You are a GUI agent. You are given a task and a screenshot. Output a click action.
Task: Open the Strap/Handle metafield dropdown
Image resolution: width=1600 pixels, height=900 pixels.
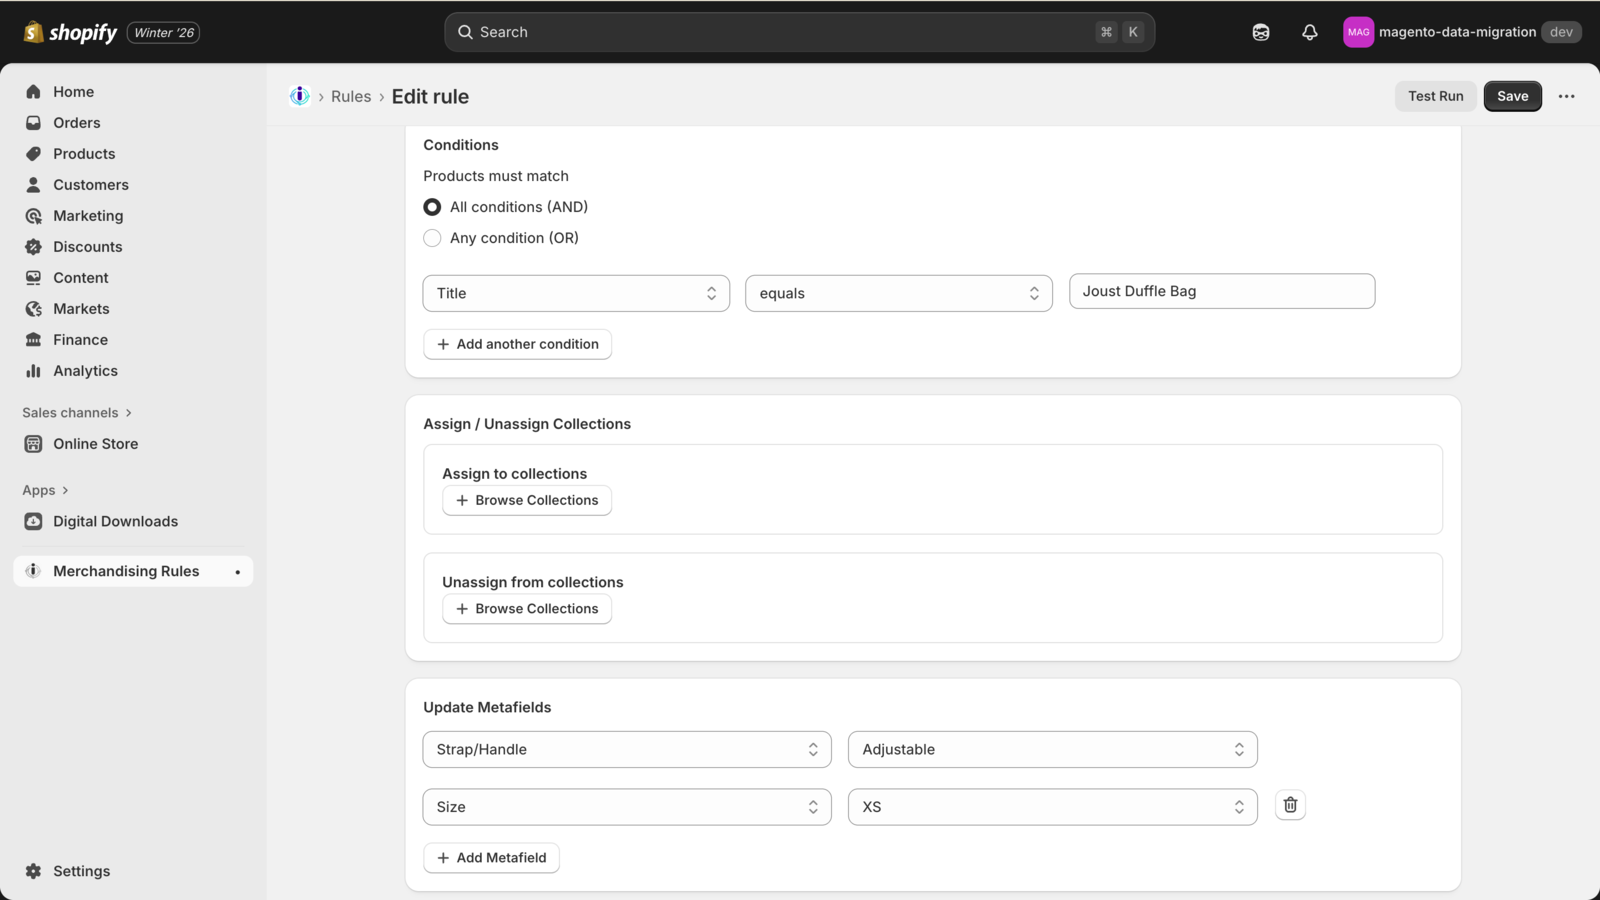point(626,749)
